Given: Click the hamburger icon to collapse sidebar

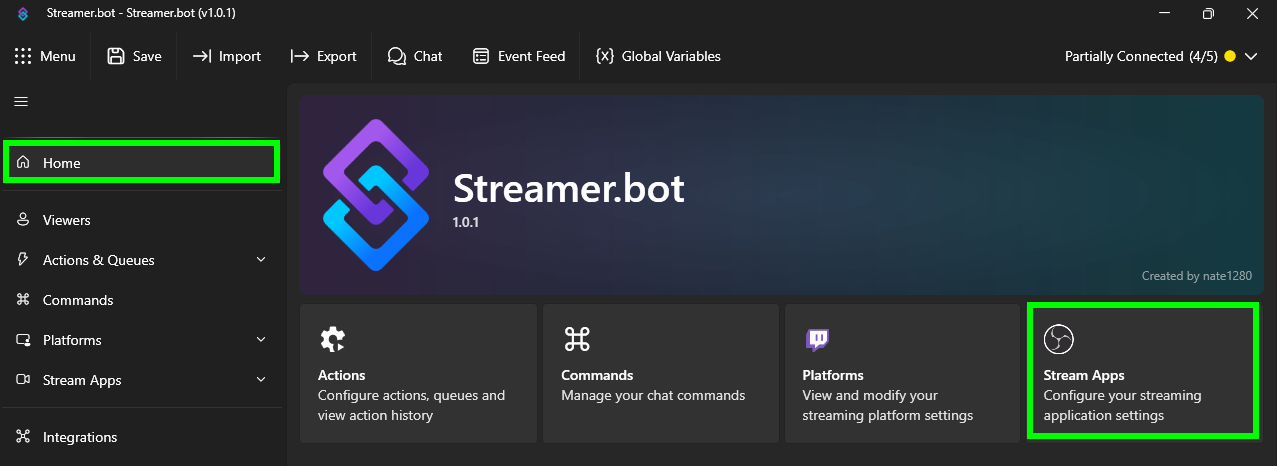Looking at the screenshot, I should point(21,101).
